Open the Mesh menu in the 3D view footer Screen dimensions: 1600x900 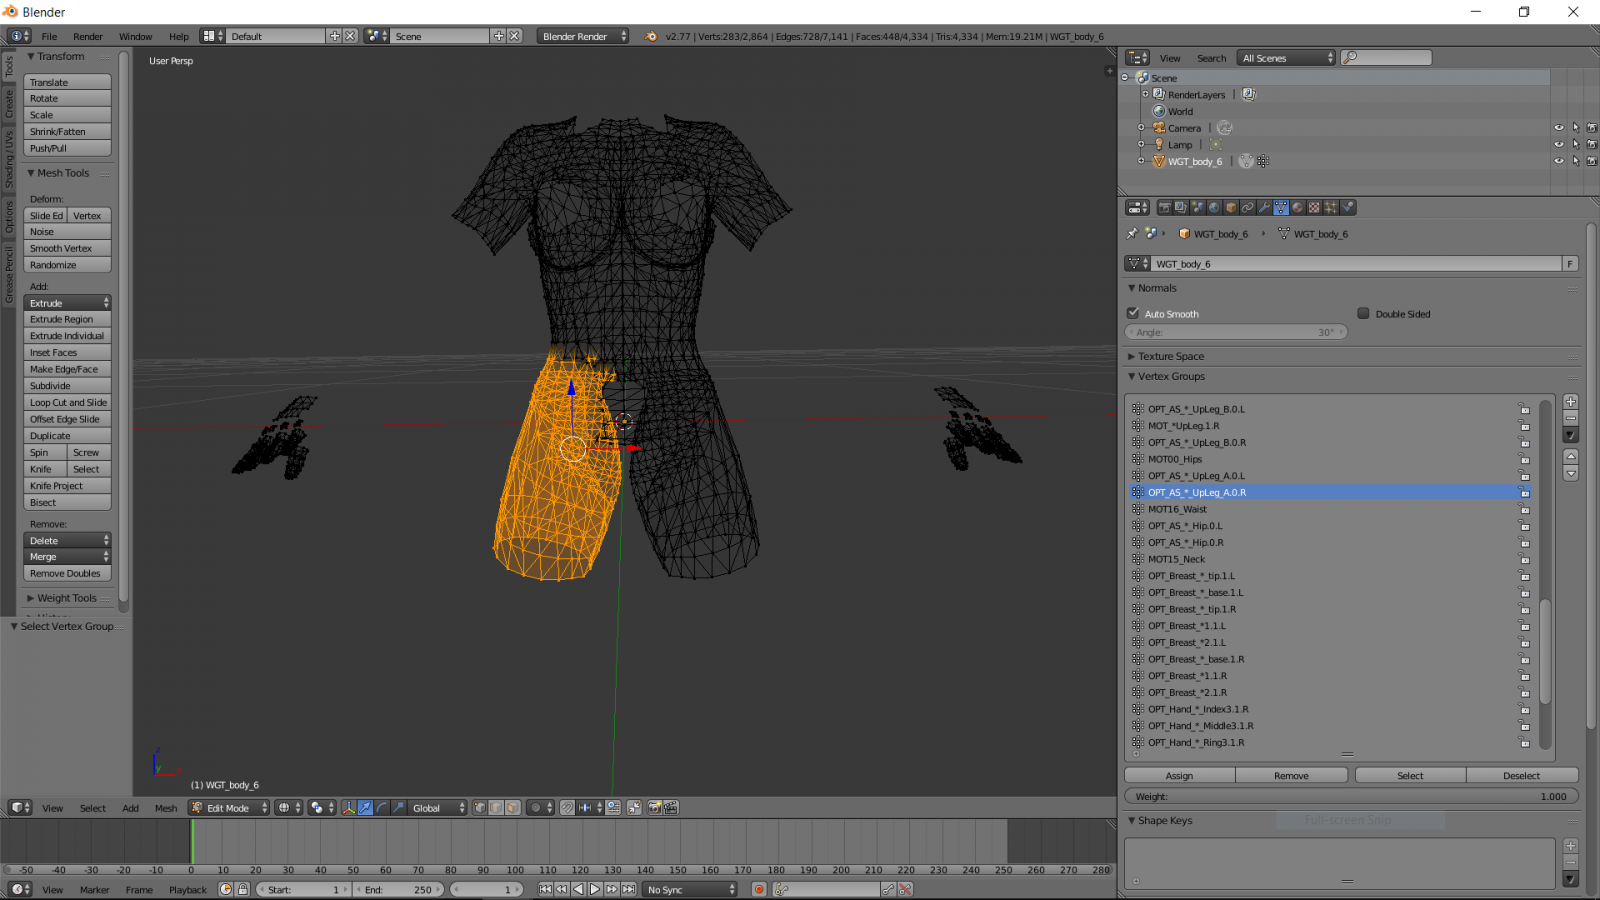coord(165,807)
